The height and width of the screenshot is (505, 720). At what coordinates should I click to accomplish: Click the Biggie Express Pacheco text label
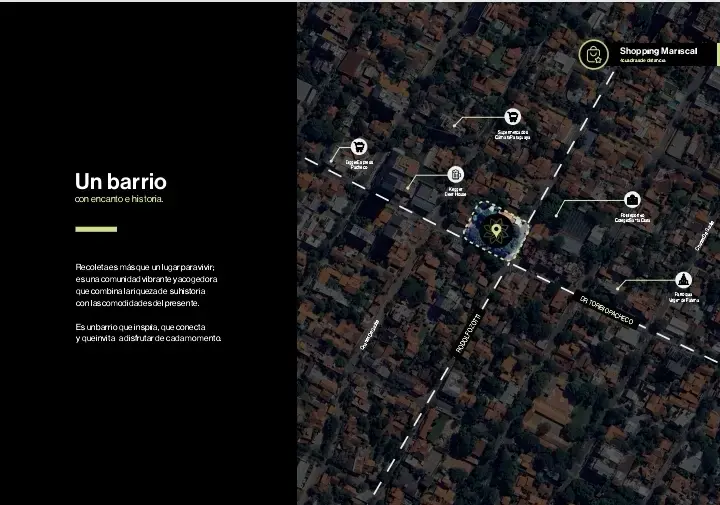[359, 164]
